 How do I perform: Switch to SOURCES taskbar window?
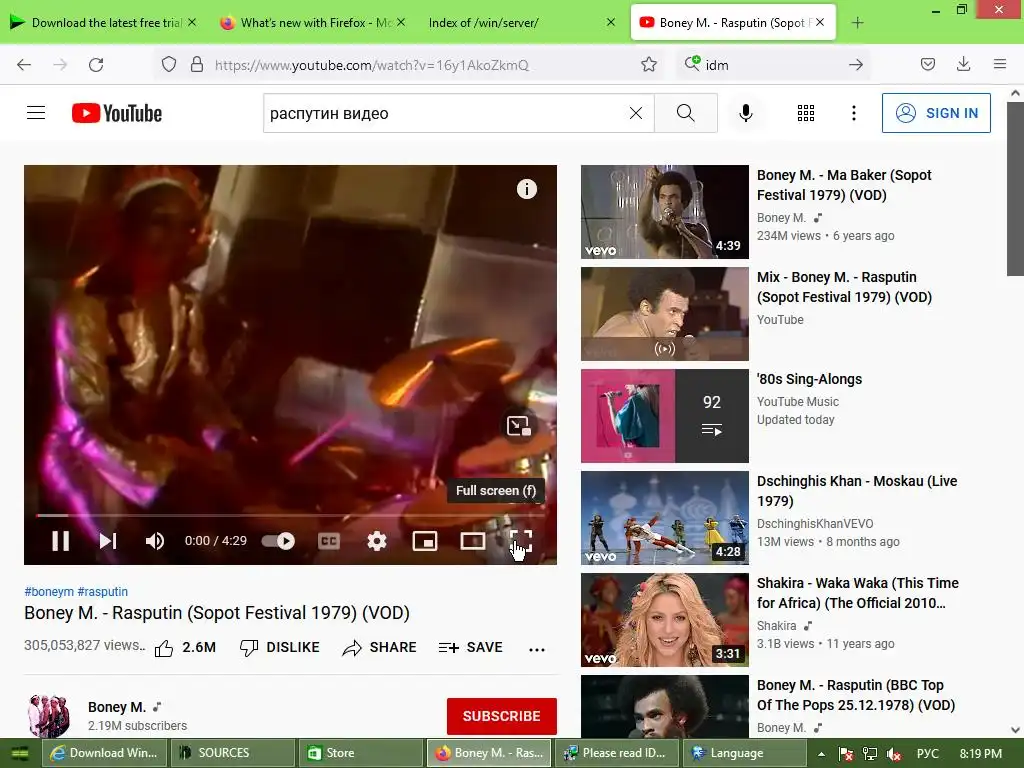coord(233,753)
